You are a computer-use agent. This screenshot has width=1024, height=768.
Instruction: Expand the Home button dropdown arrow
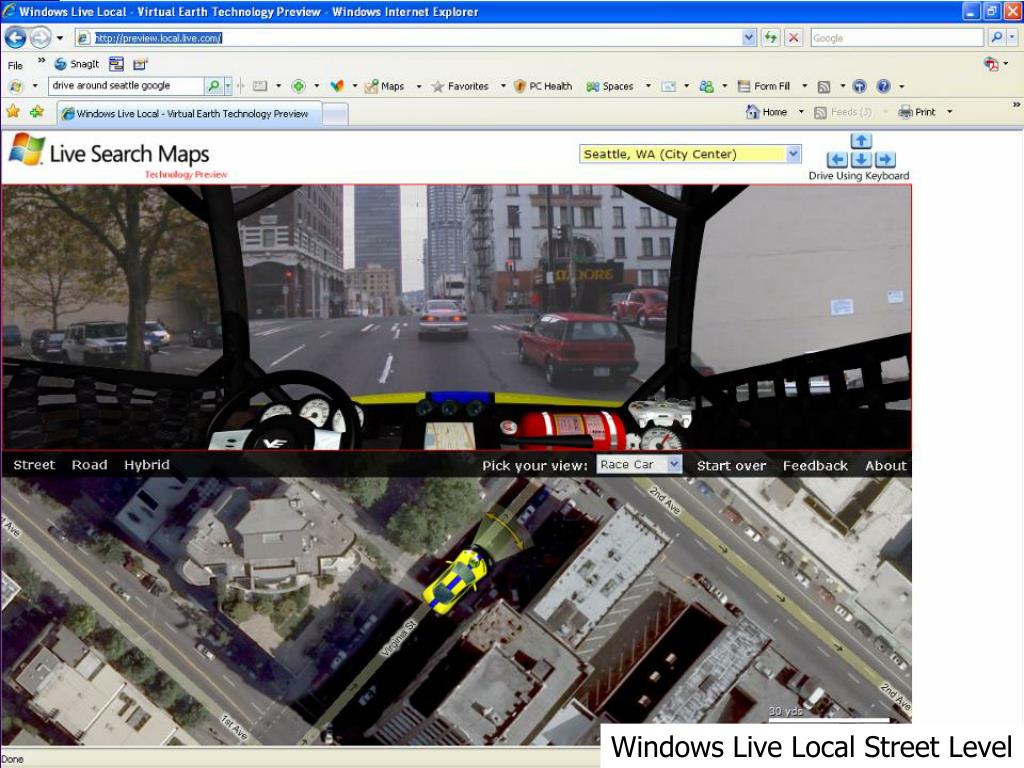[x=801, y=112]
